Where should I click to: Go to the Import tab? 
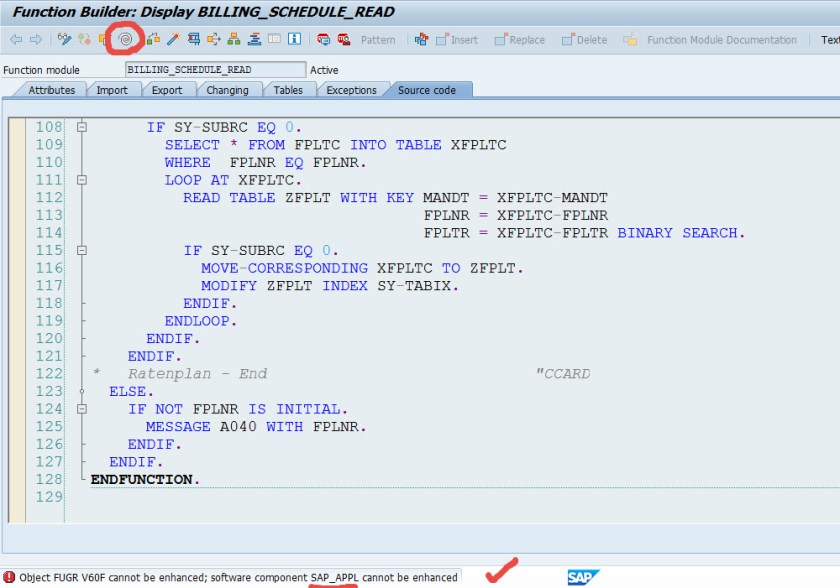[111, 90]
